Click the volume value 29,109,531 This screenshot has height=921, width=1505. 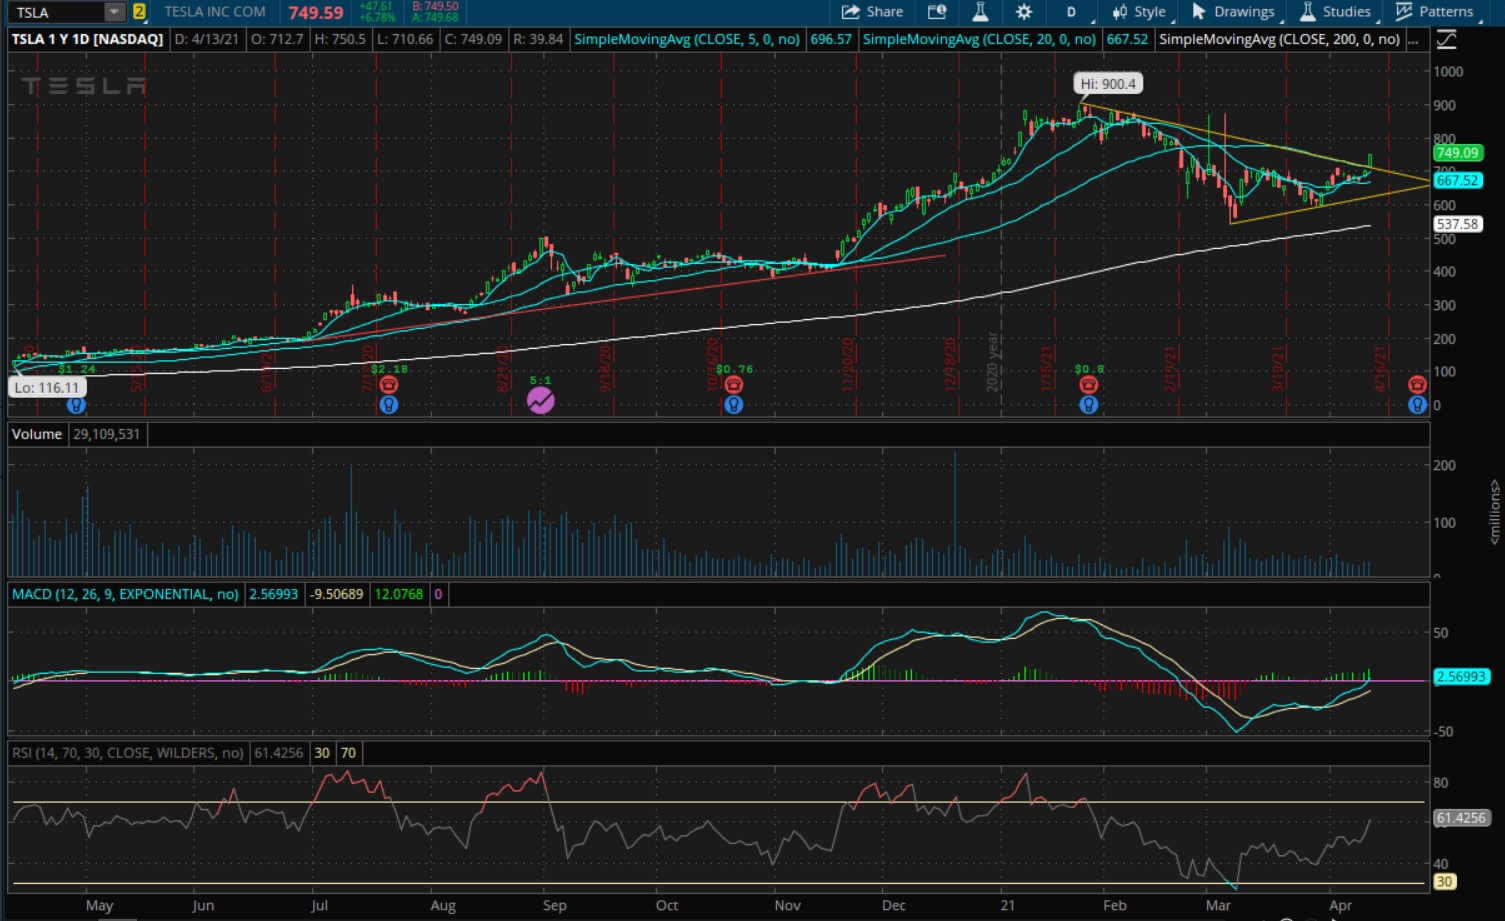(x=107, y=434)
